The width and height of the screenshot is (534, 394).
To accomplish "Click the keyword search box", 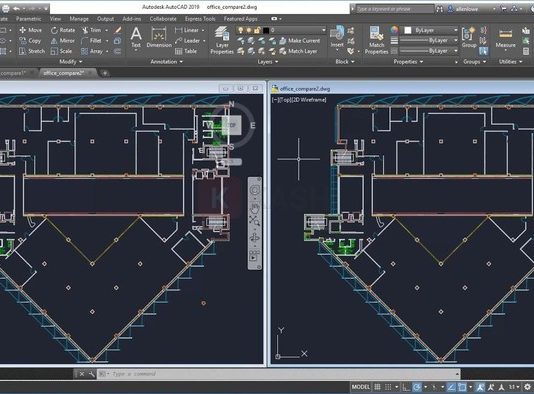I will click(395, 9).
